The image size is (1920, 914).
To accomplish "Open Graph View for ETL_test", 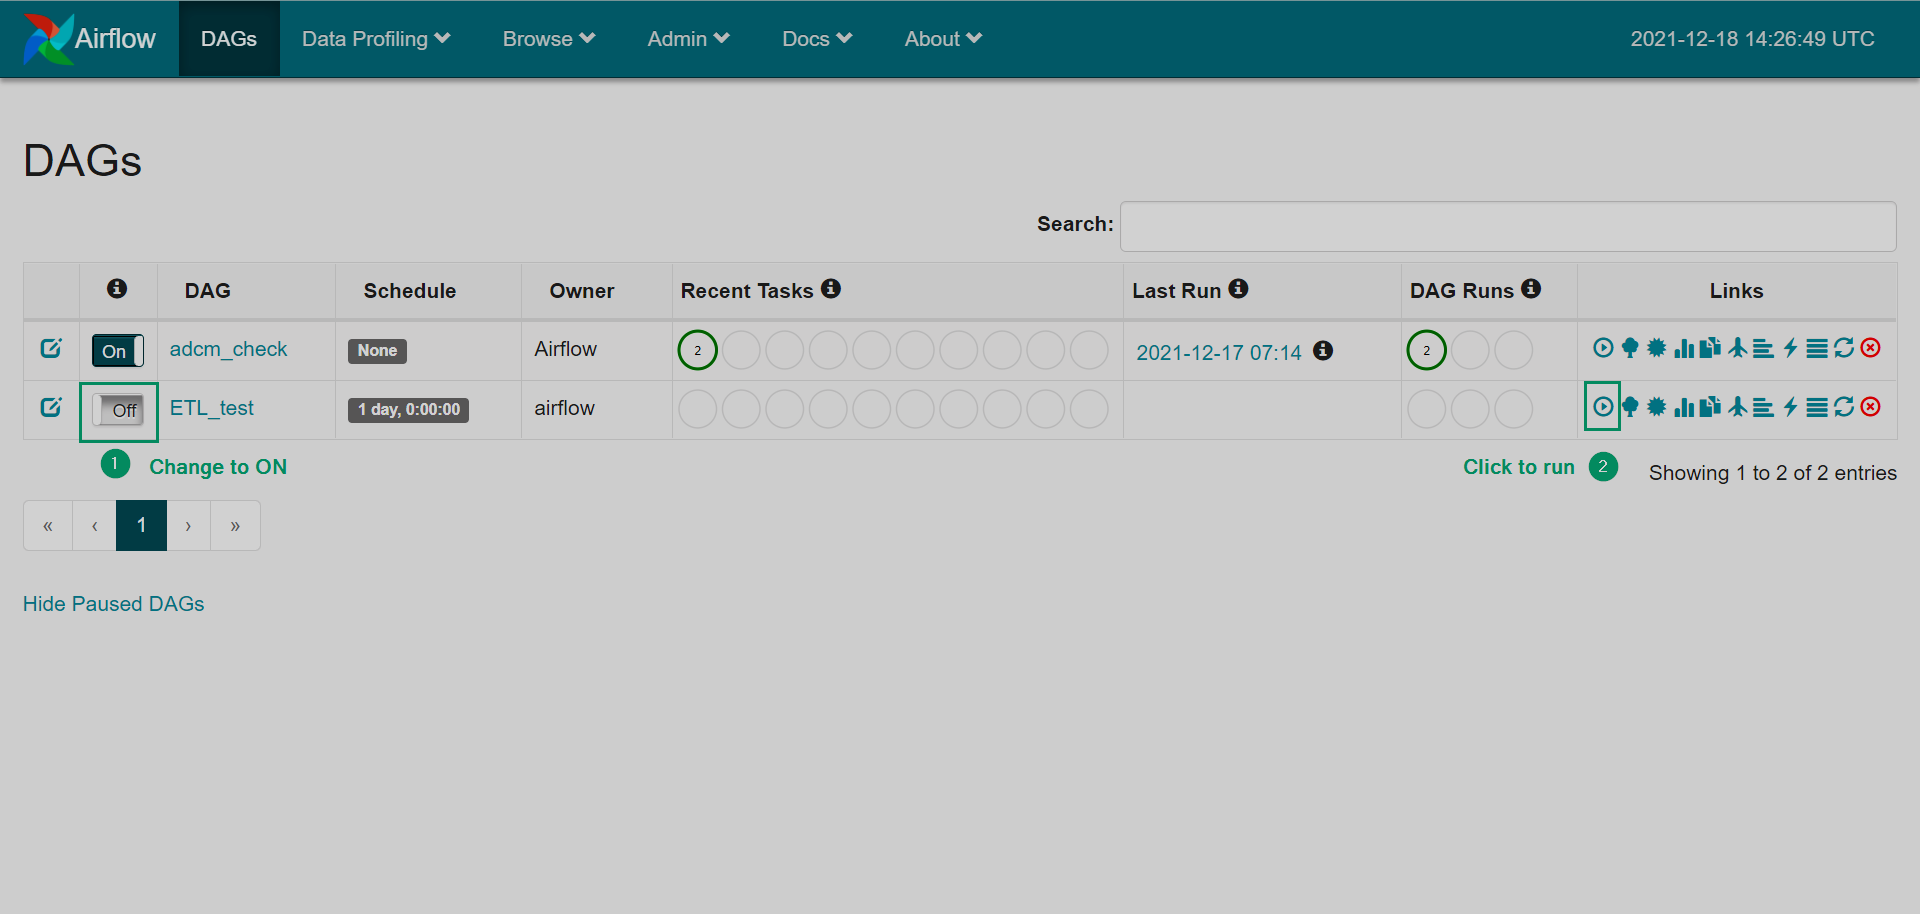I will click(x=1657, y=407).
